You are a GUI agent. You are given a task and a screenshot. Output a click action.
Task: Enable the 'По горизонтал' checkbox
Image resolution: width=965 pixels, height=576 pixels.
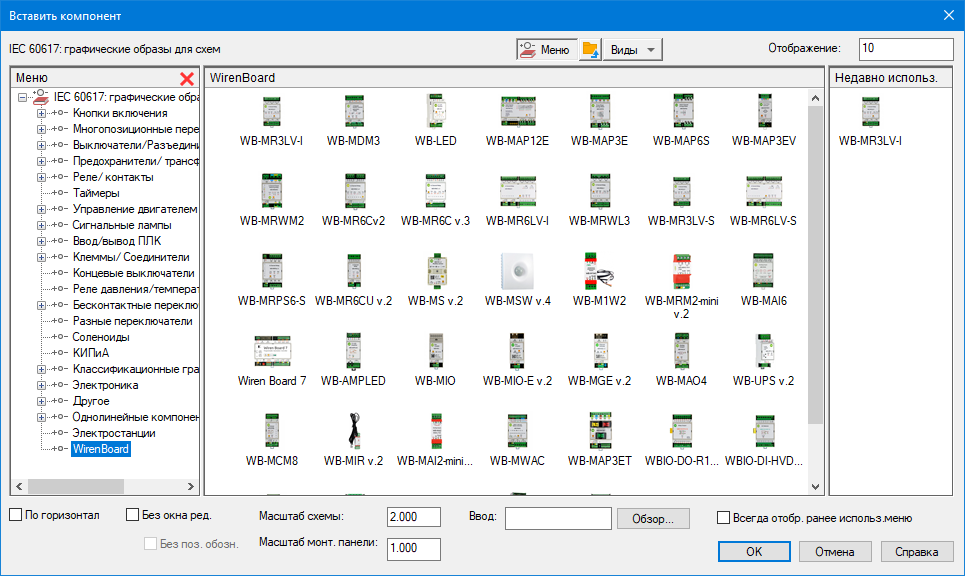[16, 516]
